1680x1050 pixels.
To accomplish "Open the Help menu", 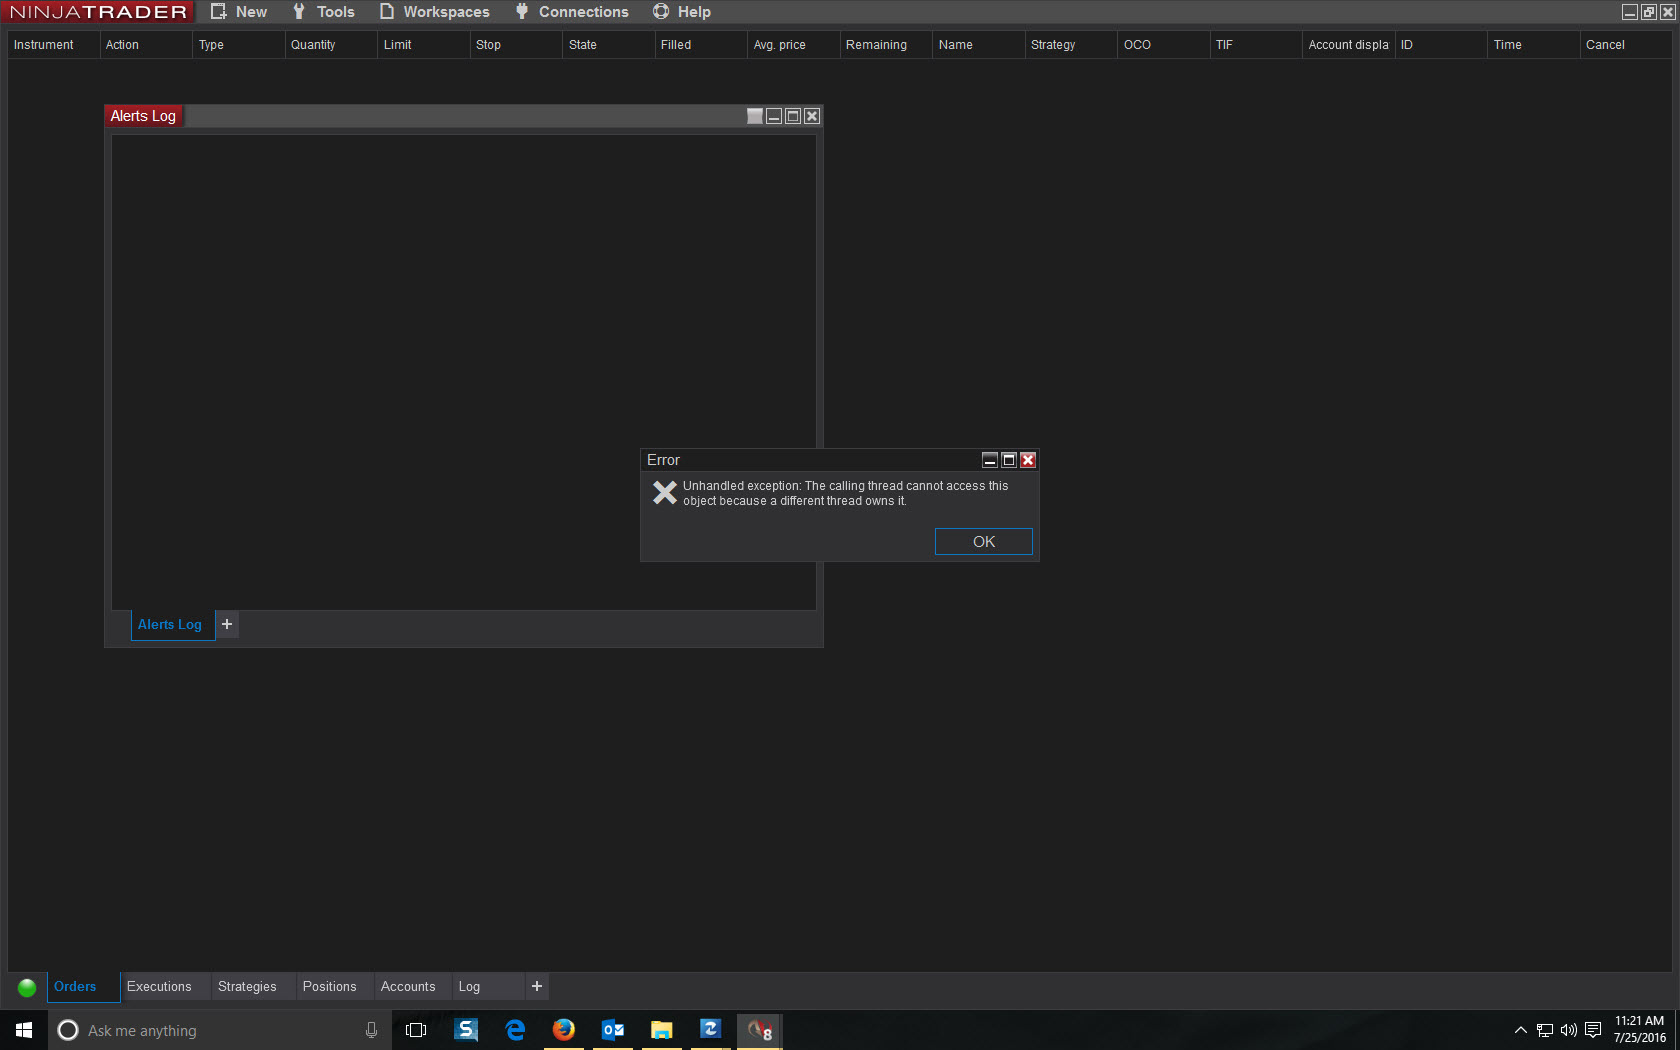I will [681, 12].
